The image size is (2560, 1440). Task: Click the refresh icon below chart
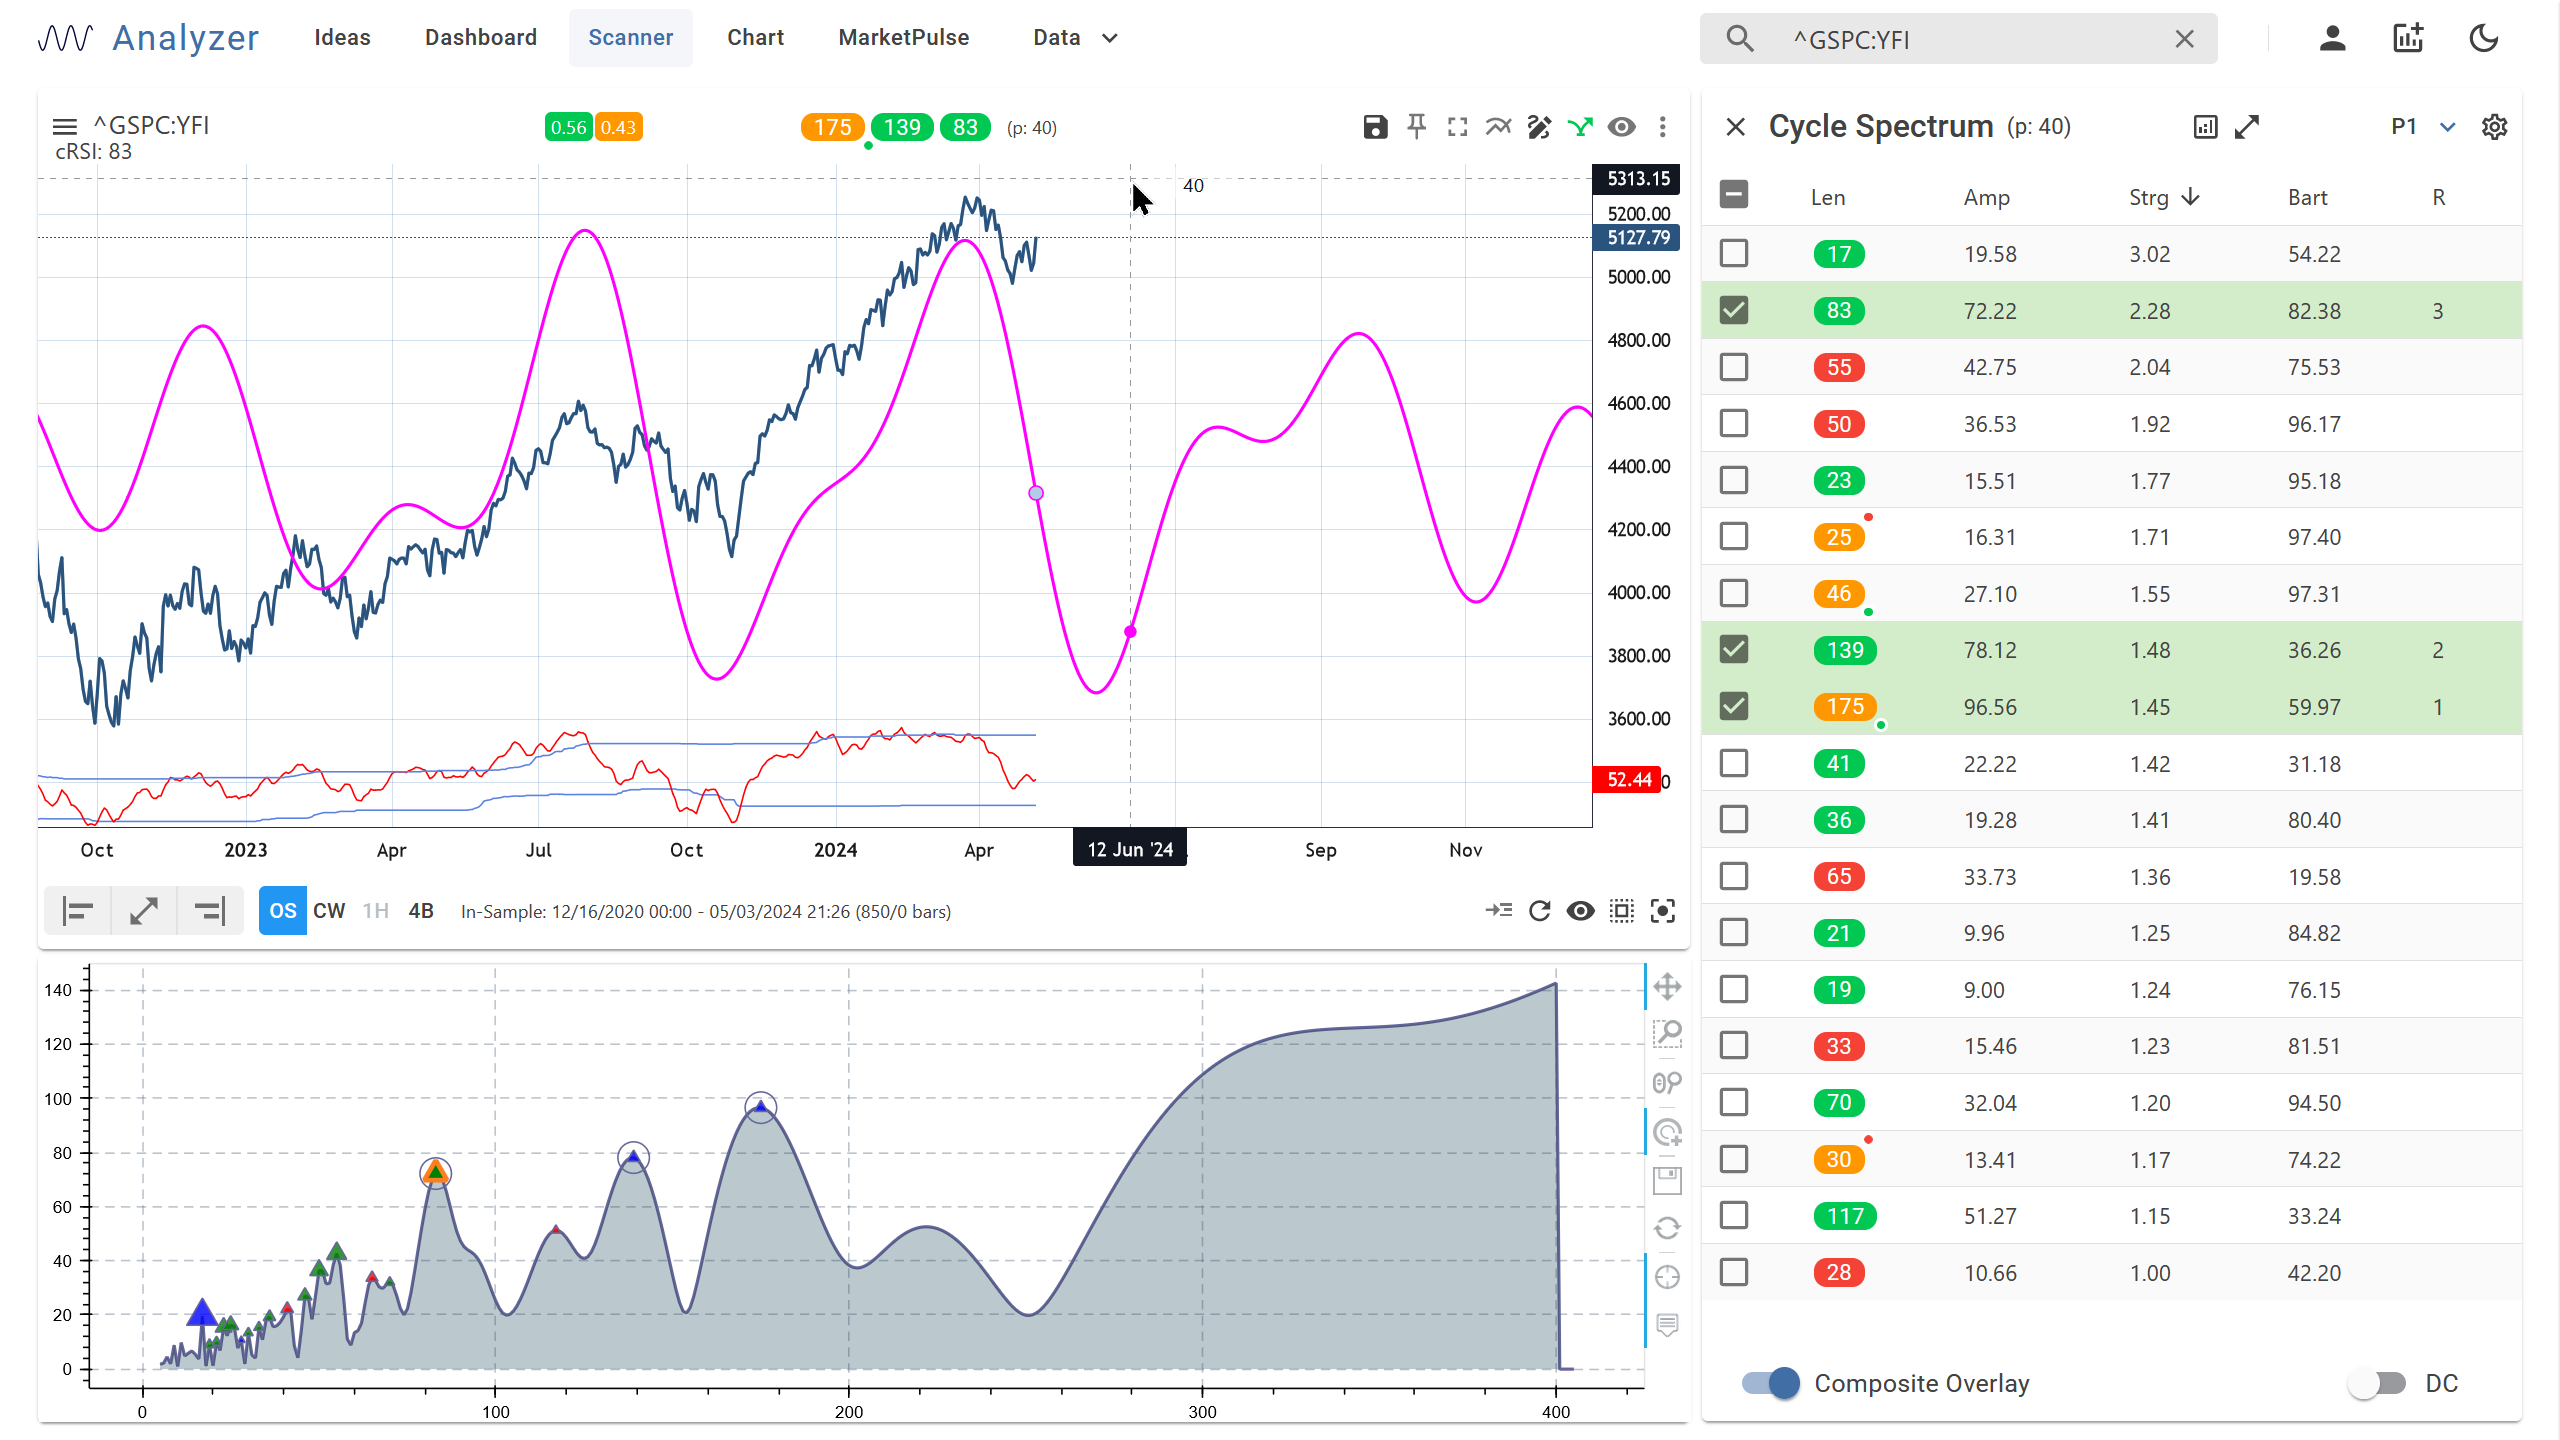coord(1540,911)
